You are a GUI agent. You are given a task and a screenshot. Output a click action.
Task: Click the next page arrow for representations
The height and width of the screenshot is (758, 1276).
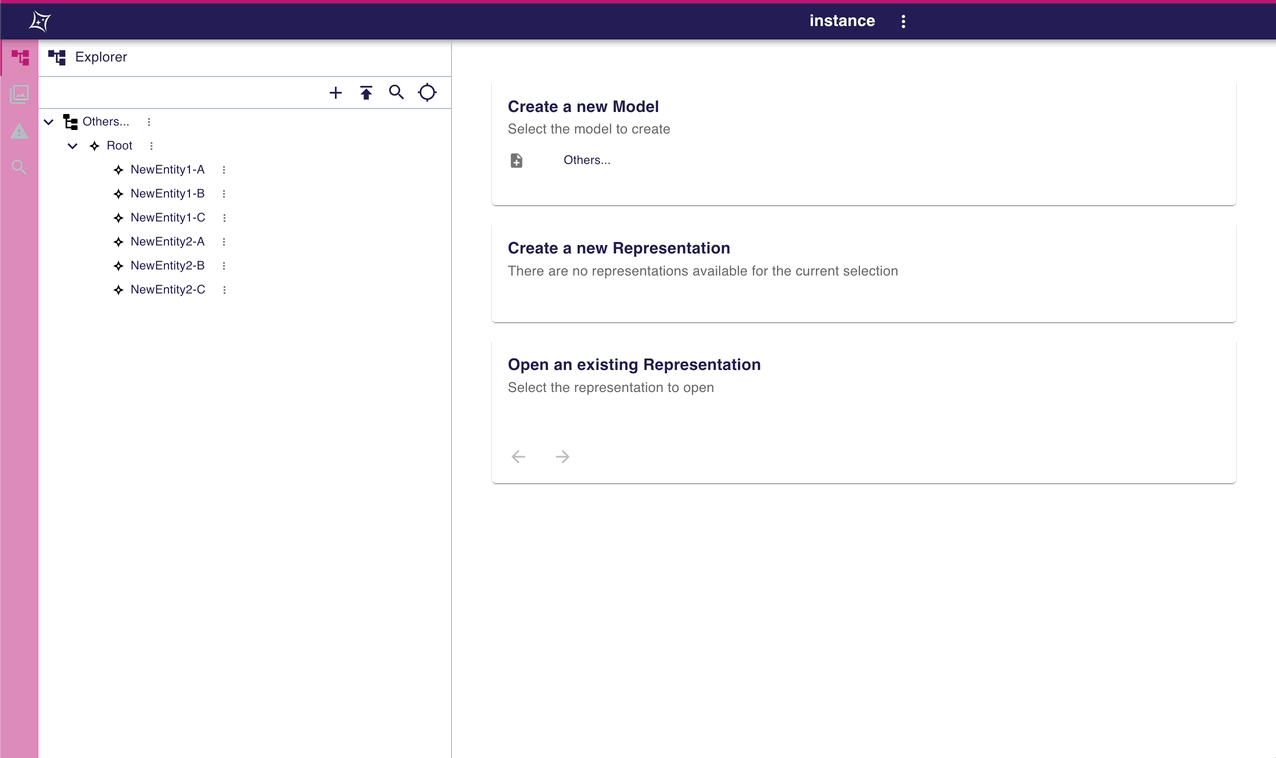click(x=563, y=457)
